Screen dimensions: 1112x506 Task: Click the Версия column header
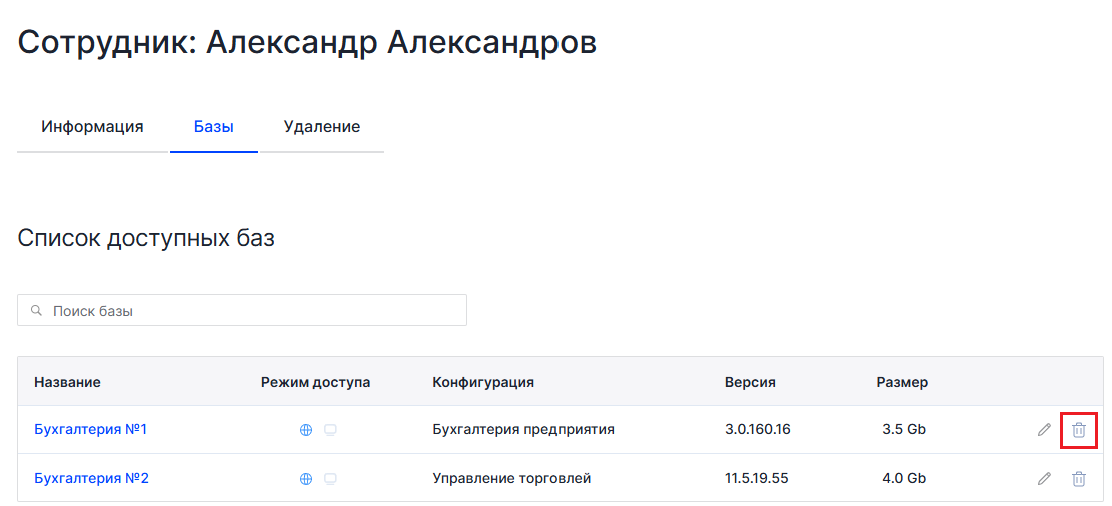click(750, 383)
